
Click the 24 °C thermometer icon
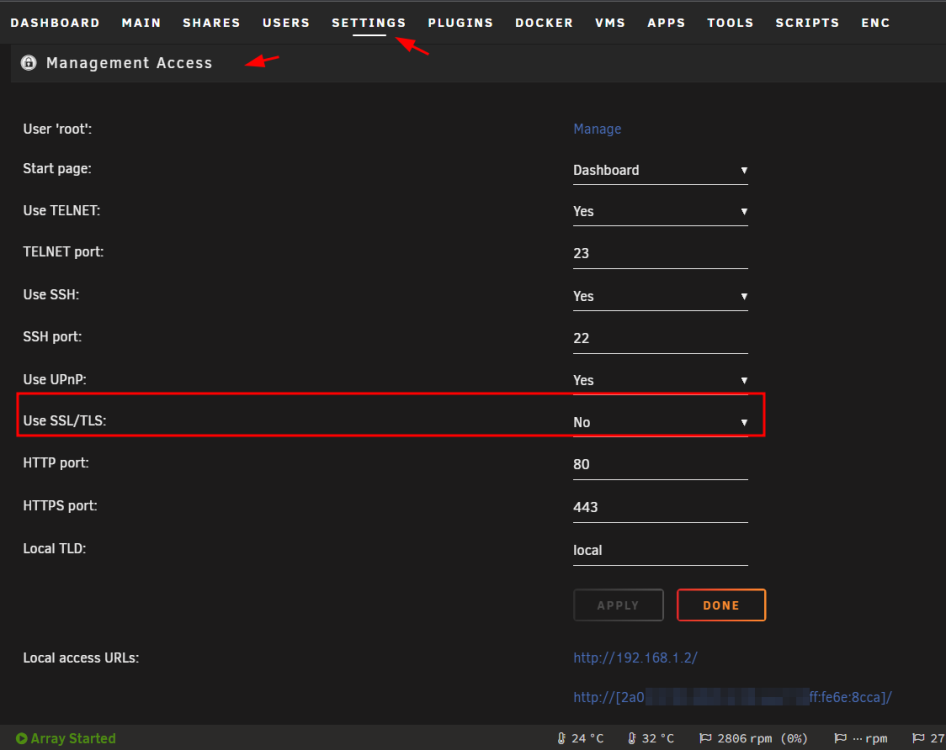click(562, 739)
